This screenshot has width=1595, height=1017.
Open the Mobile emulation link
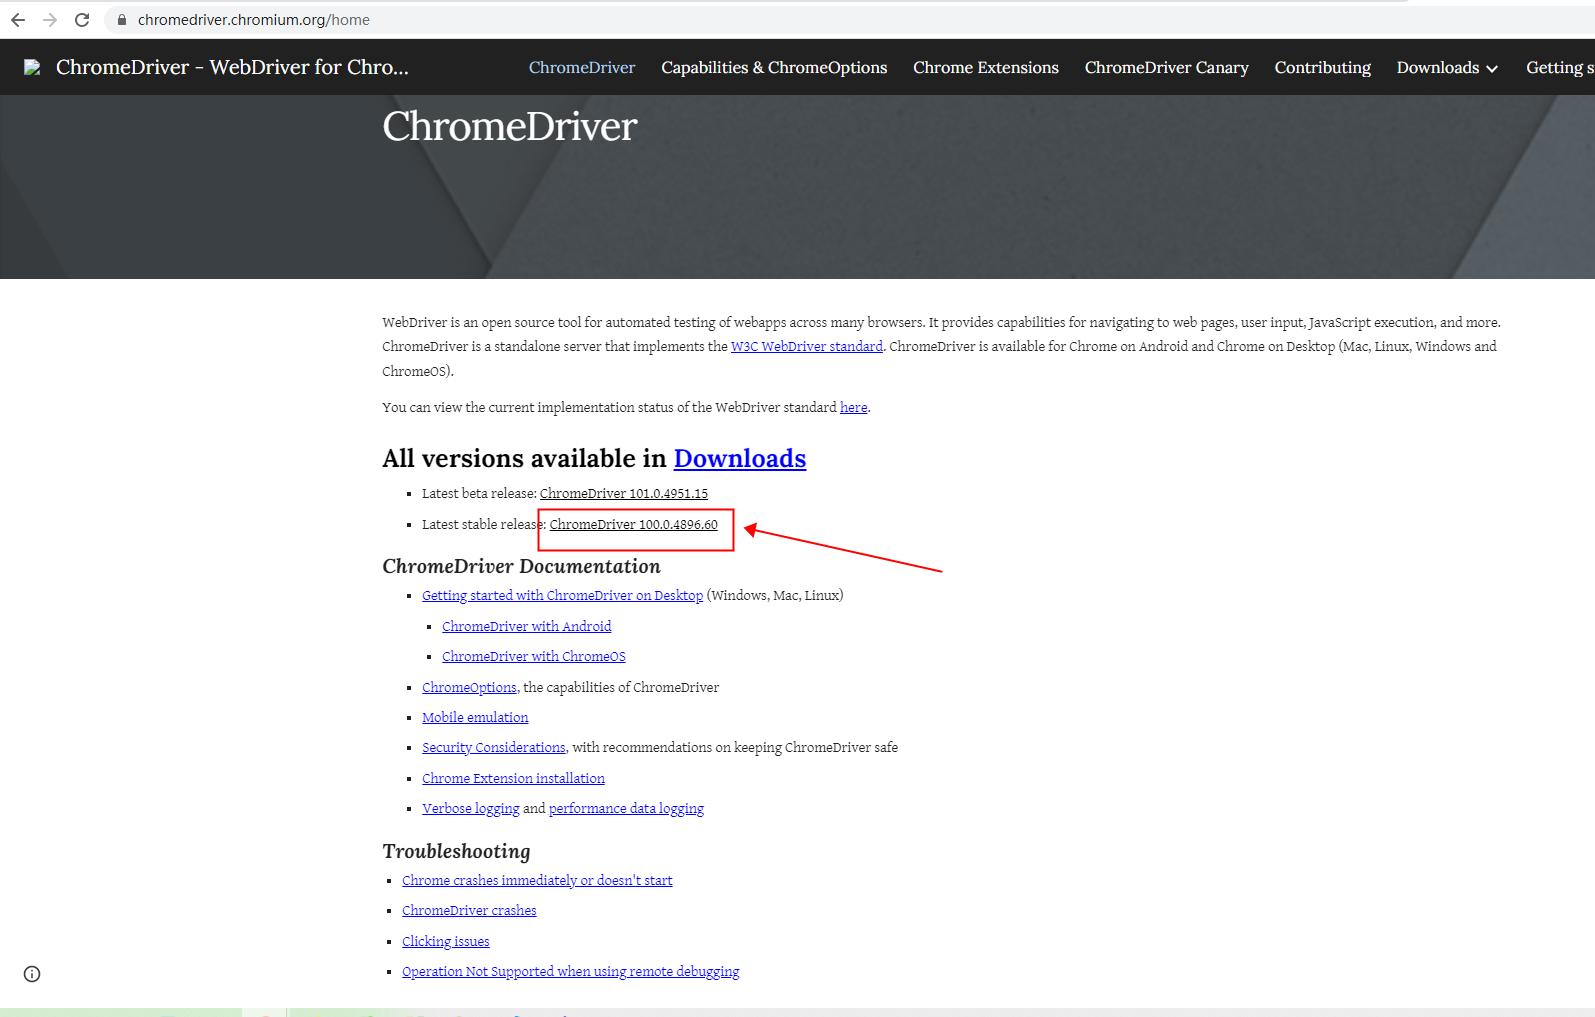[x=475, y=717]
